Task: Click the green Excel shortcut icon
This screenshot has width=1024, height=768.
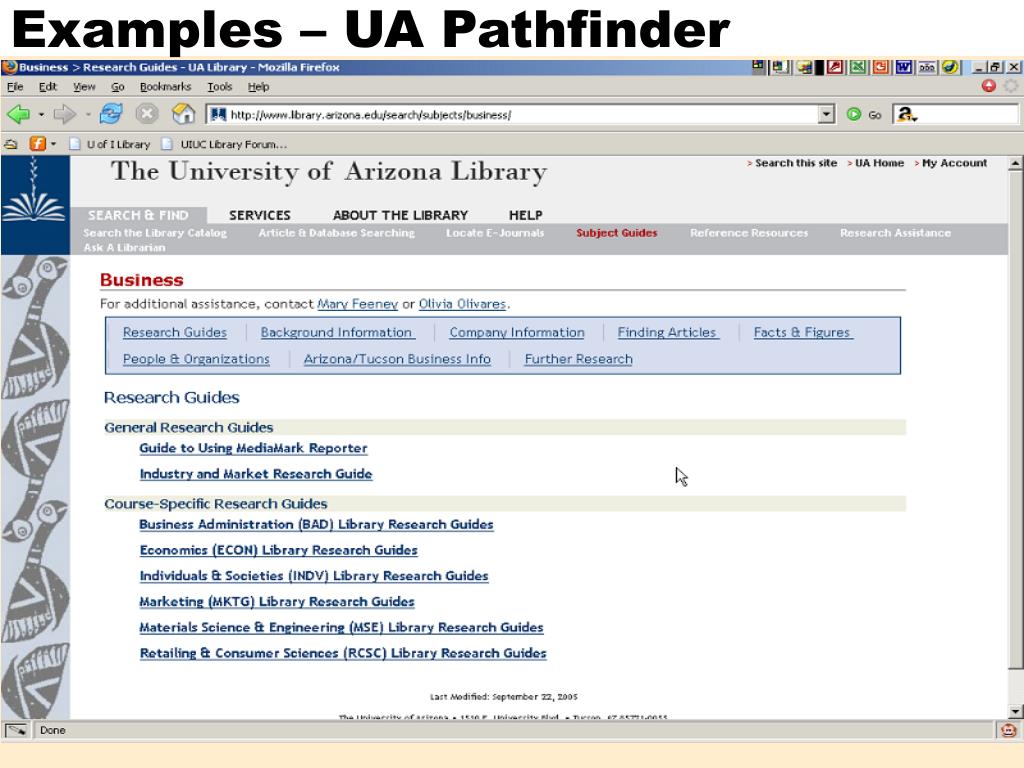Action: coord(857,67)
